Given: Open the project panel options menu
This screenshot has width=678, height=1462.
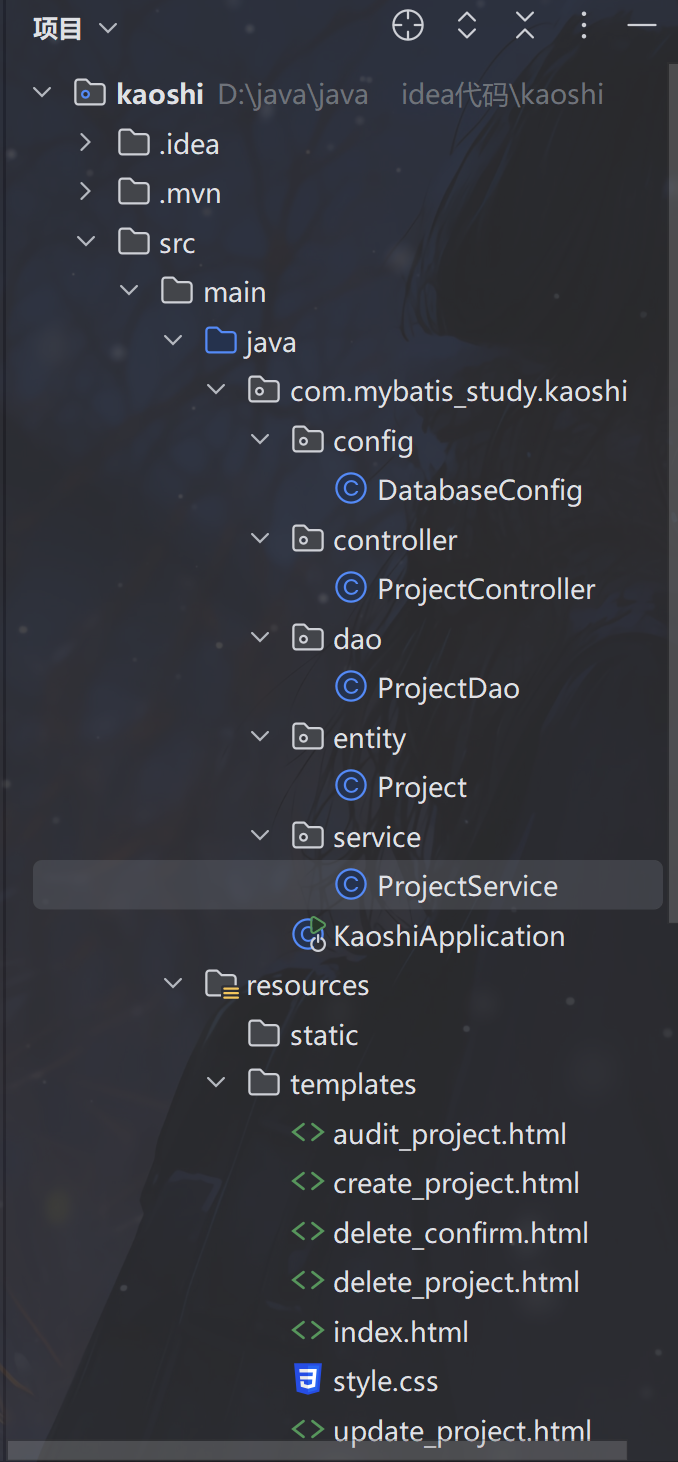Looking at the screenshot, I should [x=585, y=27].
